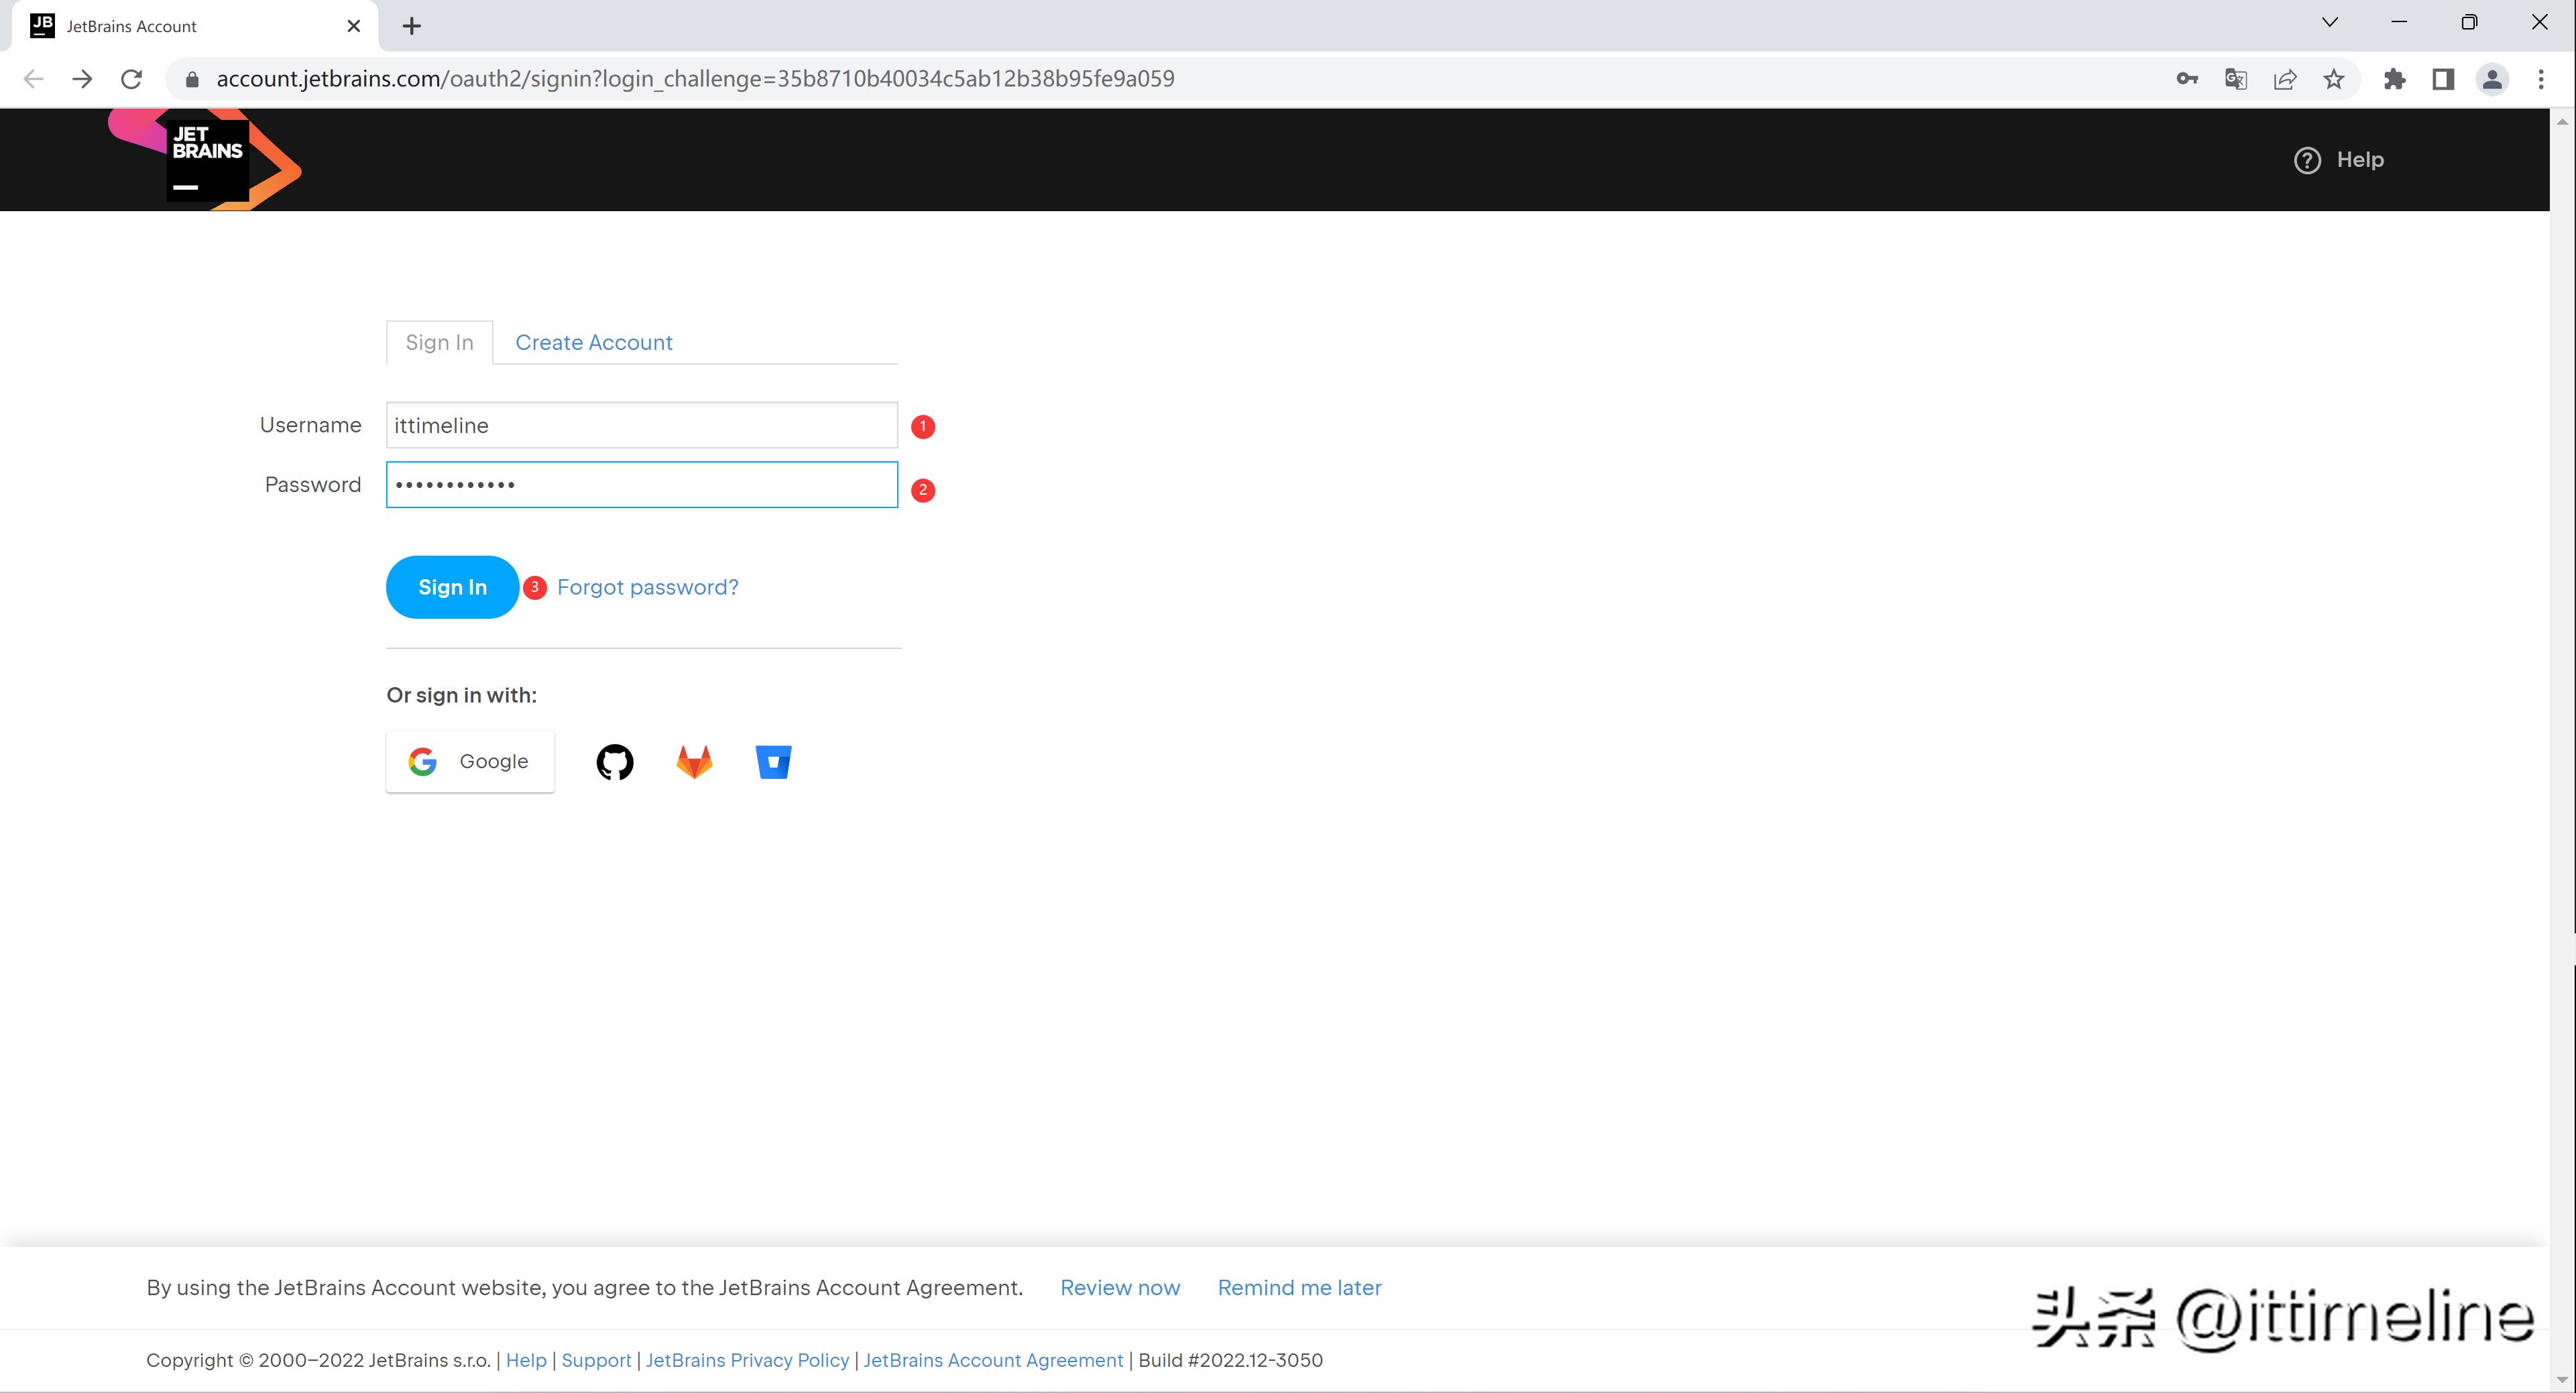
Task: Sign in with the GitLab fox icon
Action: click(x=694, y=762)
